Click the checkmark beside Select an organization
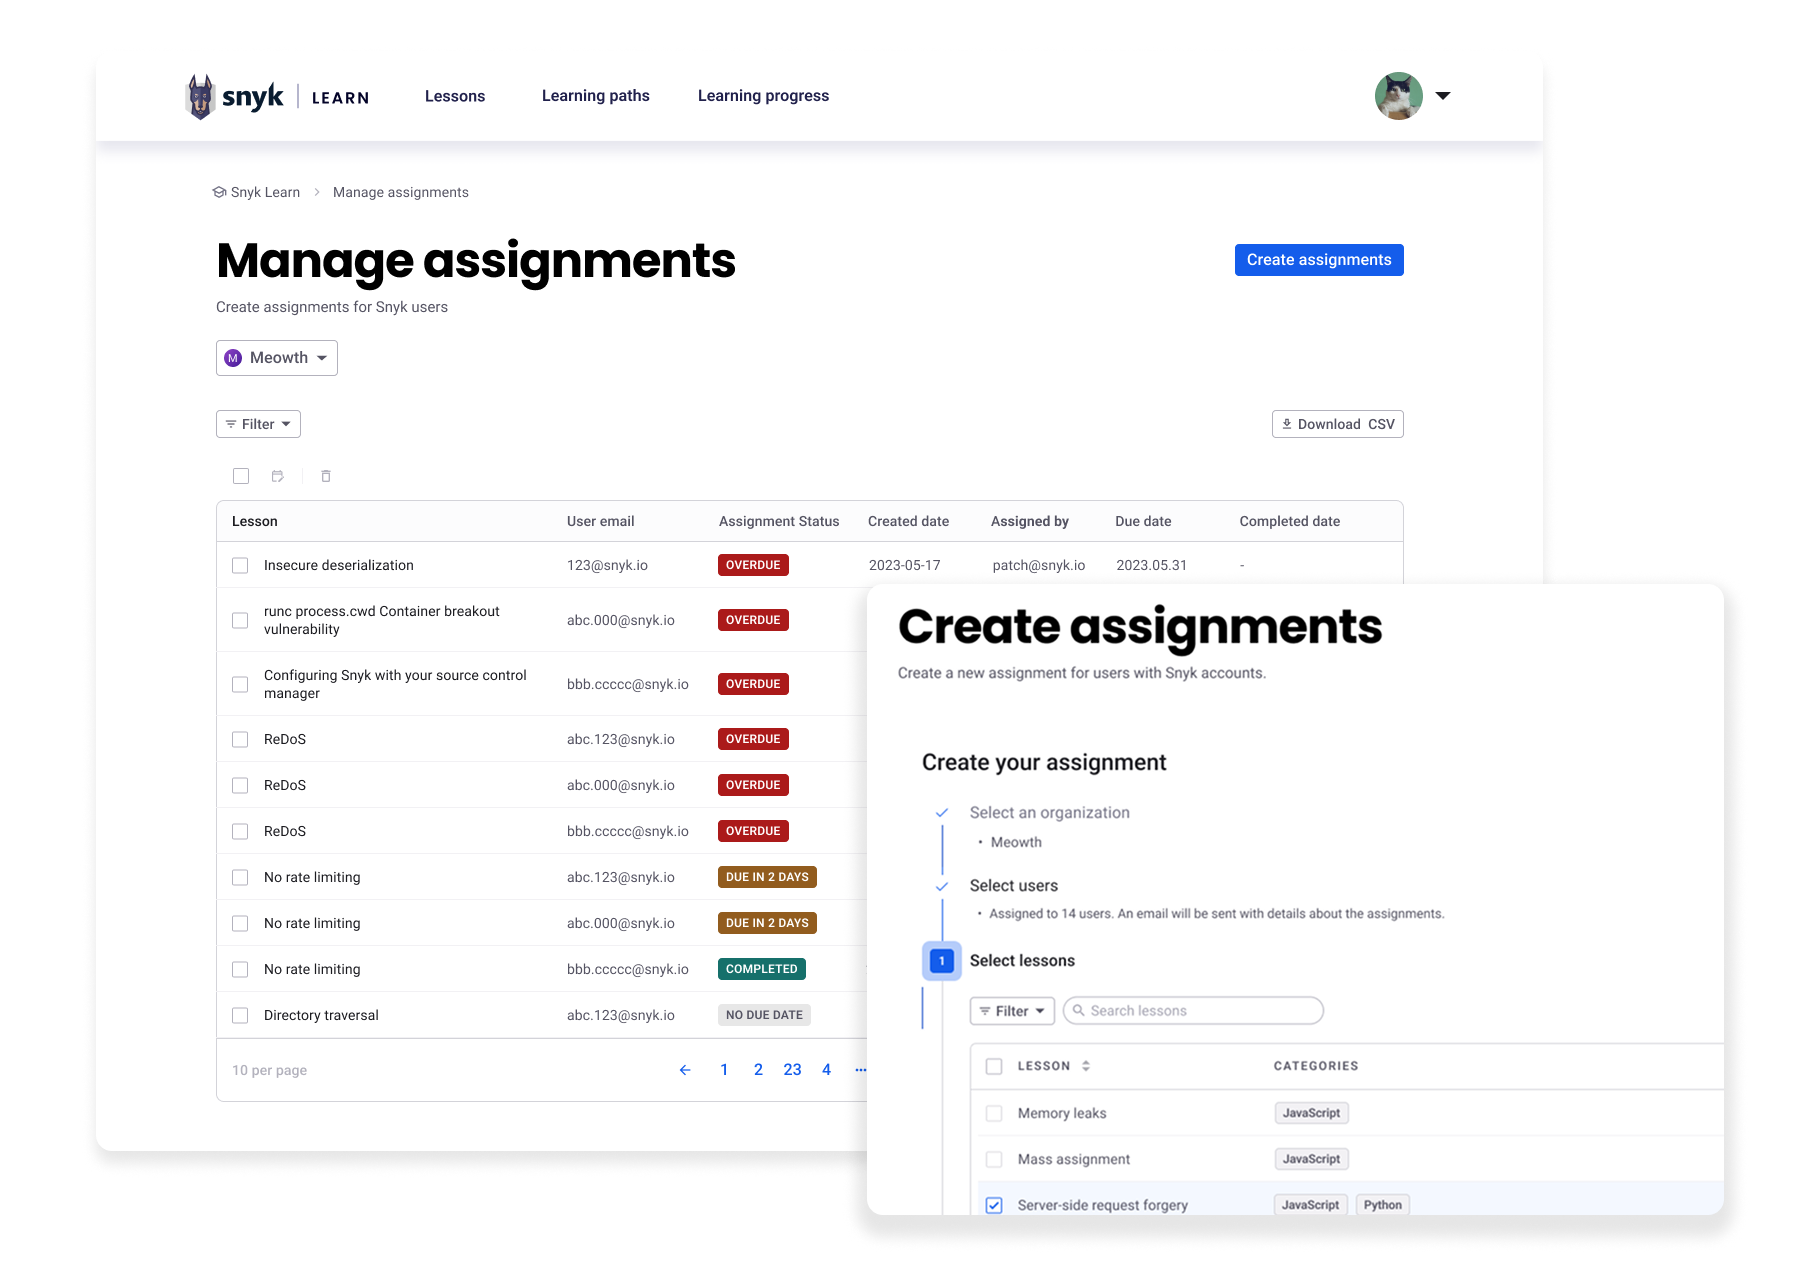 (942, 813)
